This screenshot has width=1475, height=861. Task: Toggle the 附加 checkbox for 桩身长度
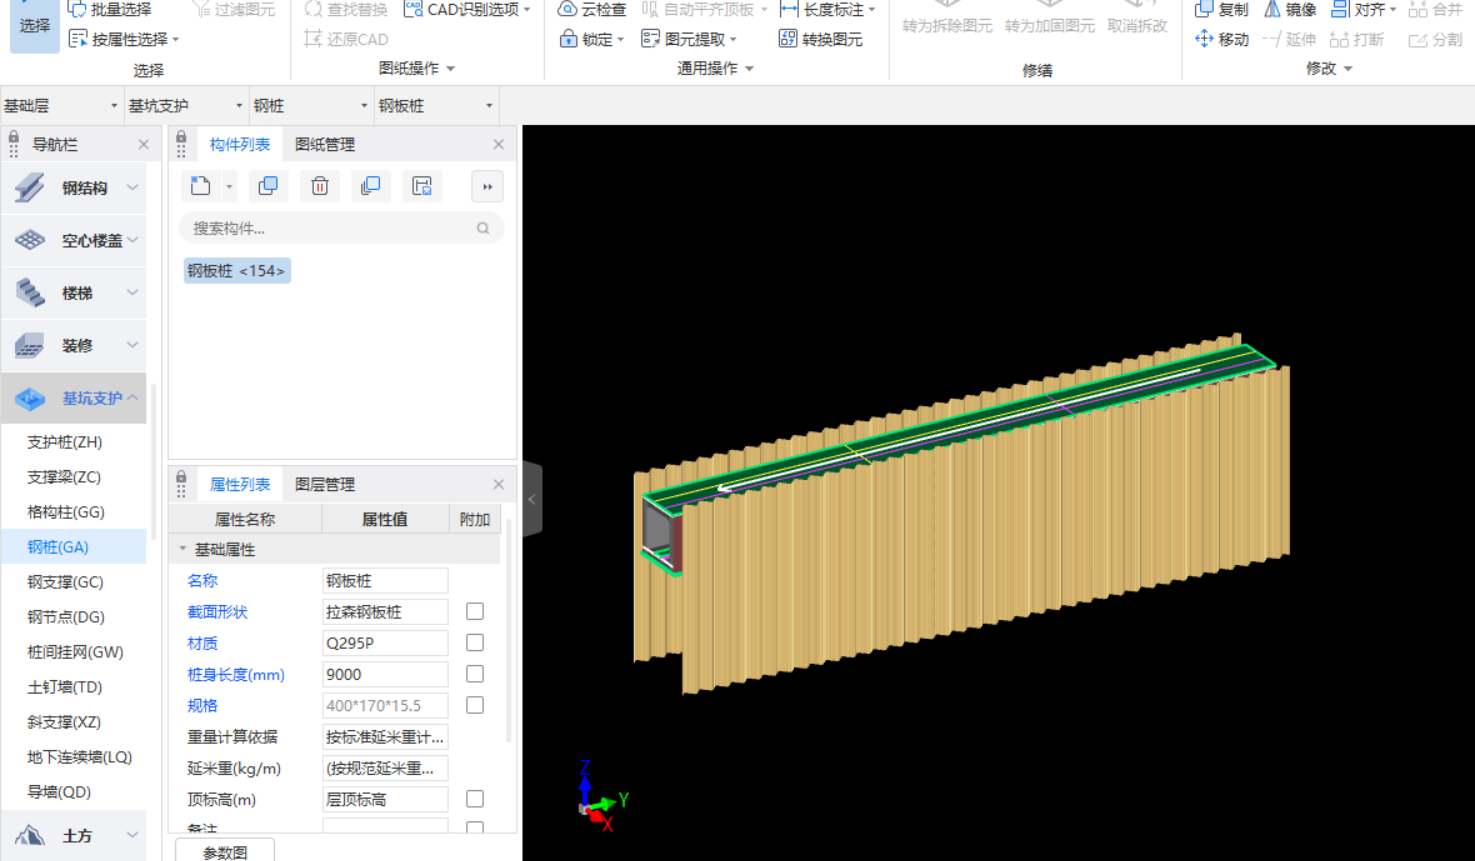tap(475, 674)
